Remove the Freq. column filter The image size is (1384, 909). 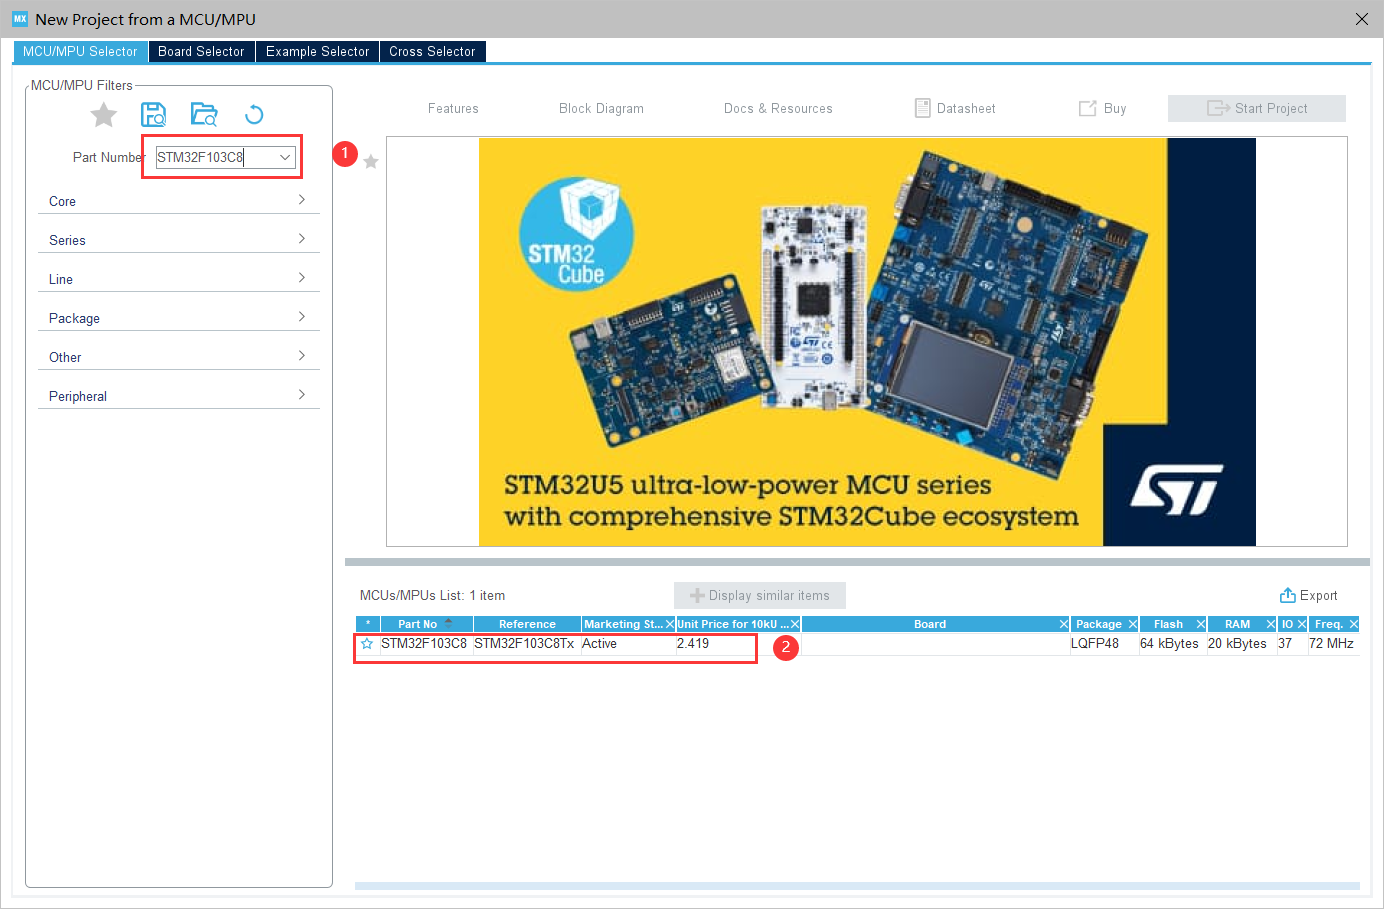pyautogui.click(x=1356, y=623)
